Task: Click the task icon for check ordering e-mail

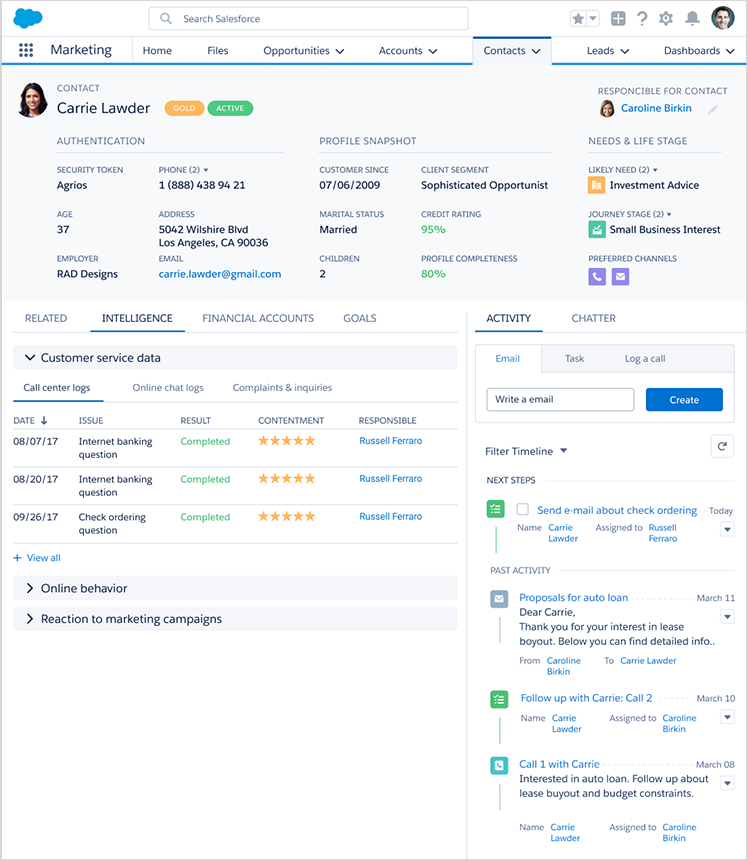Action: click(495, 509)
